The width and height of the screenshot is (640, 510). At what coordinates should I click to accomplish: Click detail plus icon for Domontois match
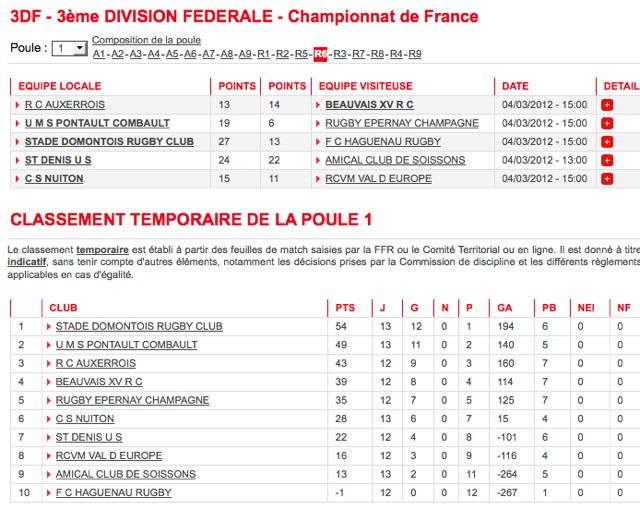(x=607, y=142)
